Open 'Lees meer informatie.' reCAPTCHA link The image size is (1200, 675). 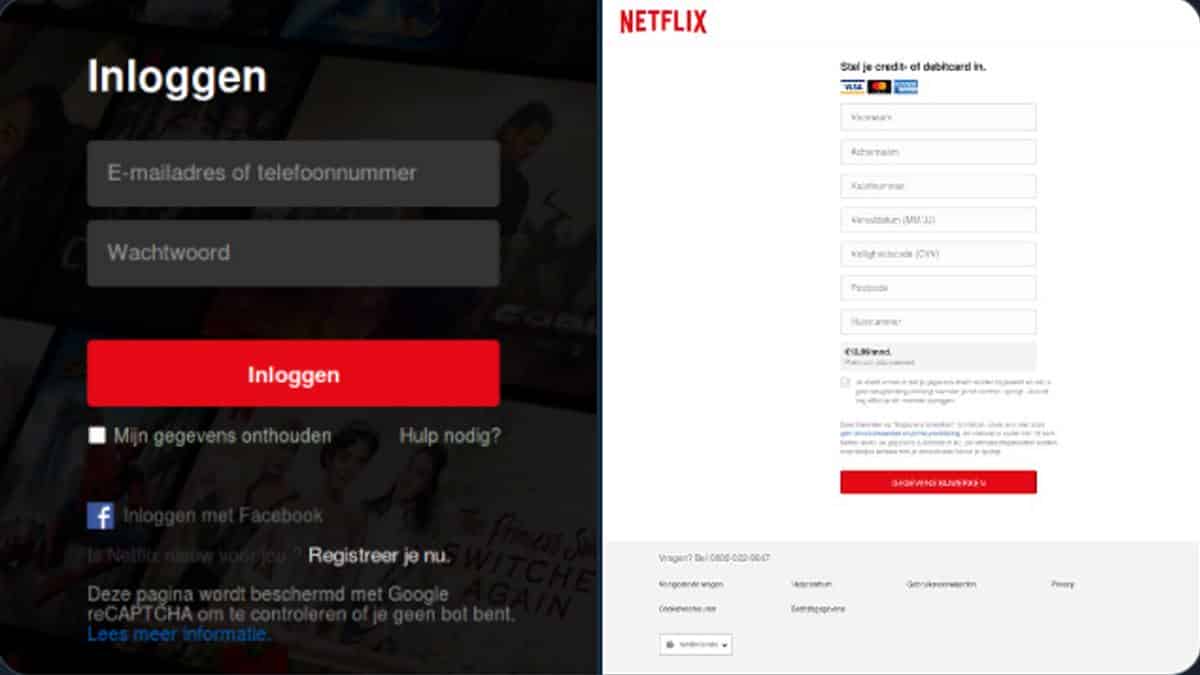coord(178,634)
